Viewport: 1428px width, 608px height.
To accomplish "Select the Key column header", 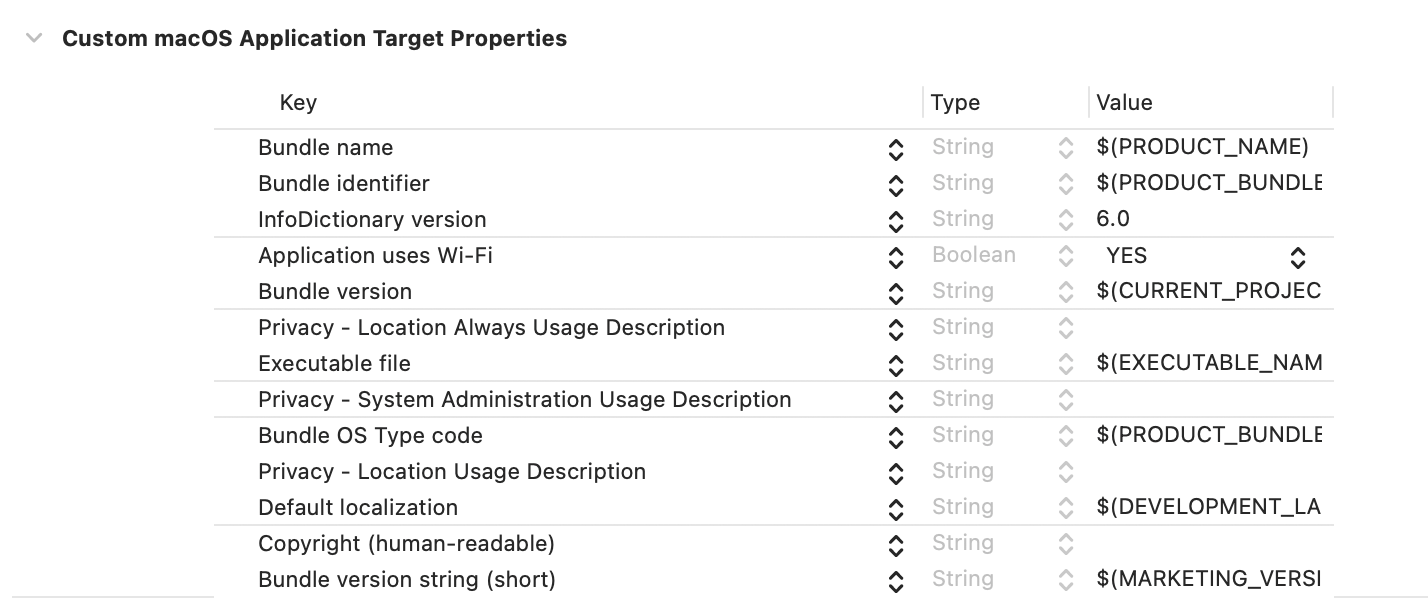I will pyautogui.click(x=298, y=103).
